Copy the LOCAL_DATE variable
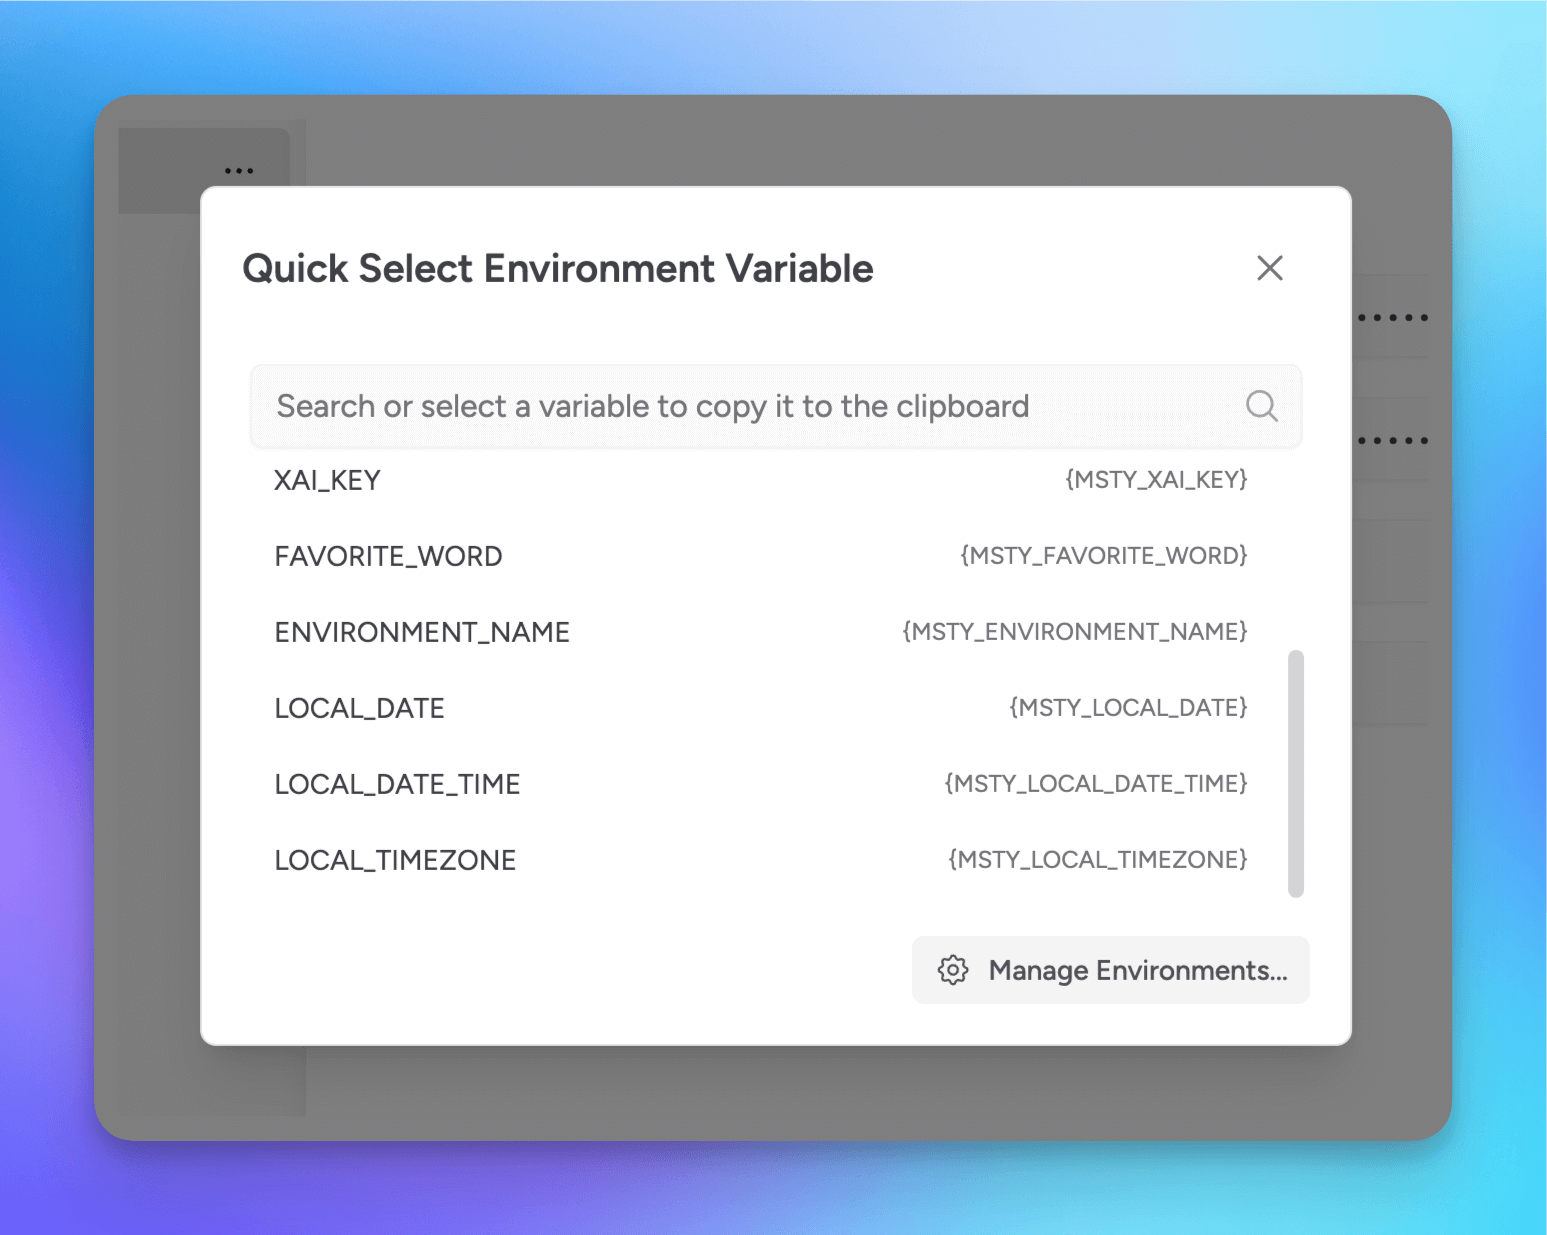The width and height of the screenshot is (1547, 1235). click(x=359, y=707)
